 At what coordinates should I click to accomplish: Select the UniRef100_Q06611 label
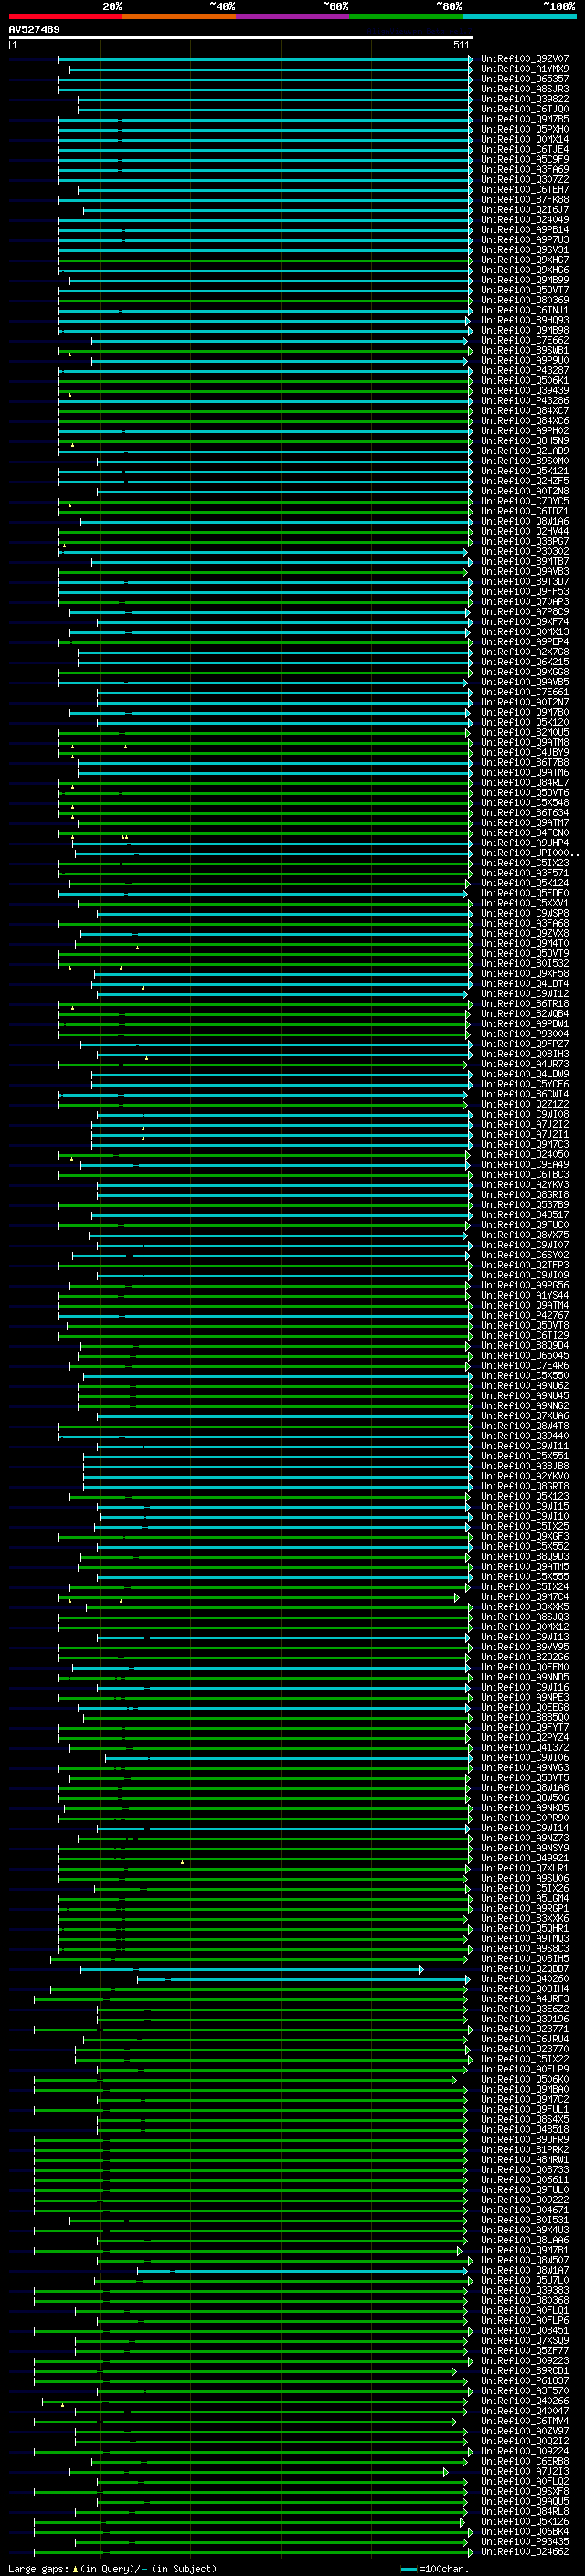pos(525,2180)
